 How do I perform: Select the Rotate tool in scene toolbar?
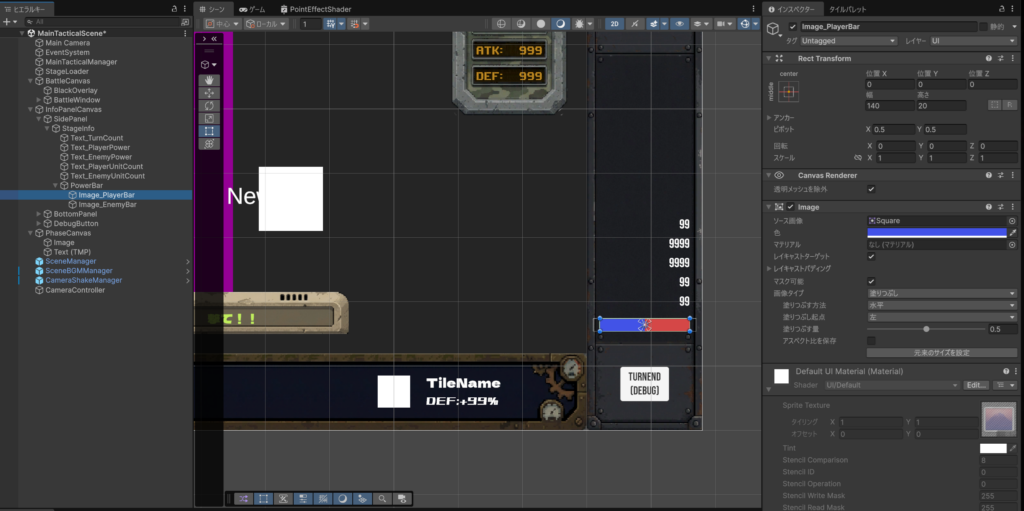tap(210, 105)
